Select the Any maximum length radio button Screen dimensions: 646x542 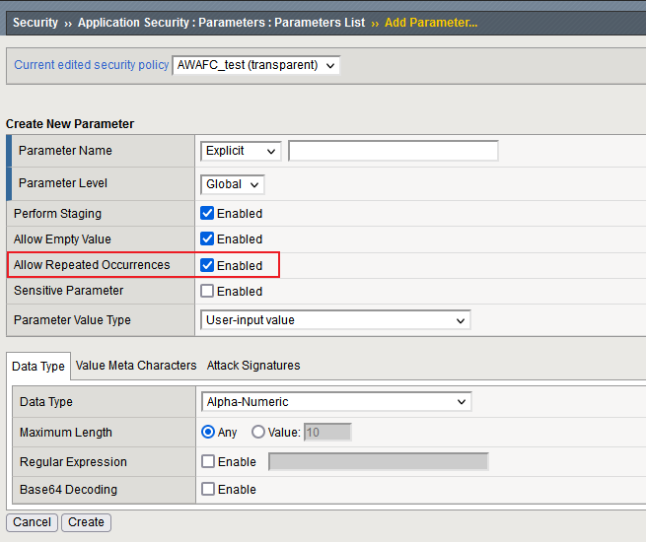[x=208, y=432]
